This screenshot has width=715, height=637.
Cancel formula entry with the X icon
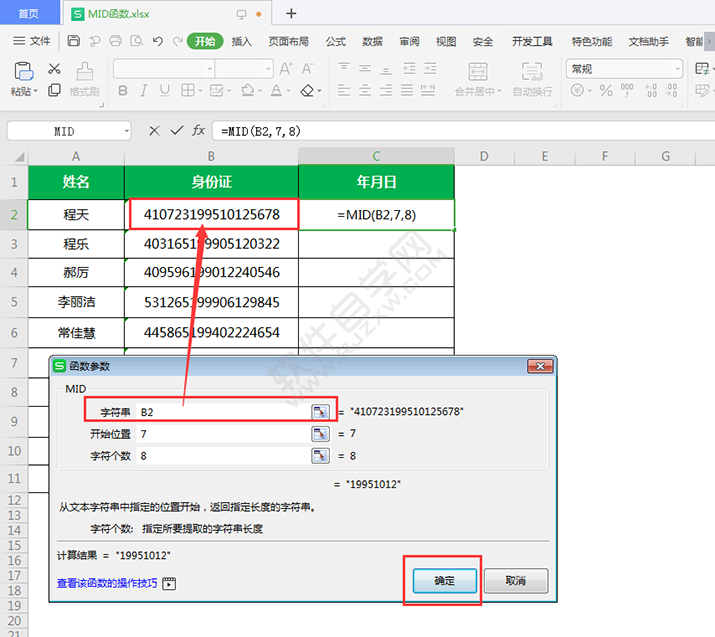154,131
